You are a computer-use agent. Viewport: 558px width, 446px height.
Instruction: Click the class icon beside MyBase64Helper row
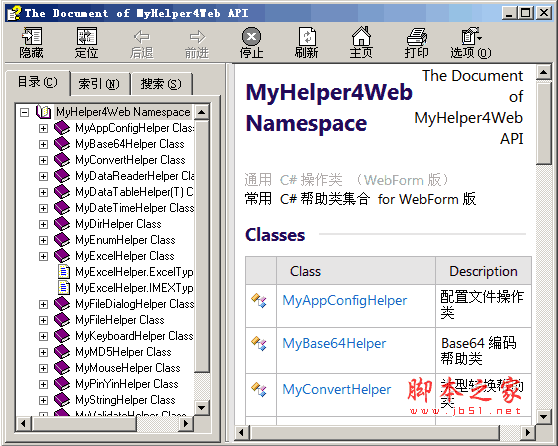coord(259,343)
